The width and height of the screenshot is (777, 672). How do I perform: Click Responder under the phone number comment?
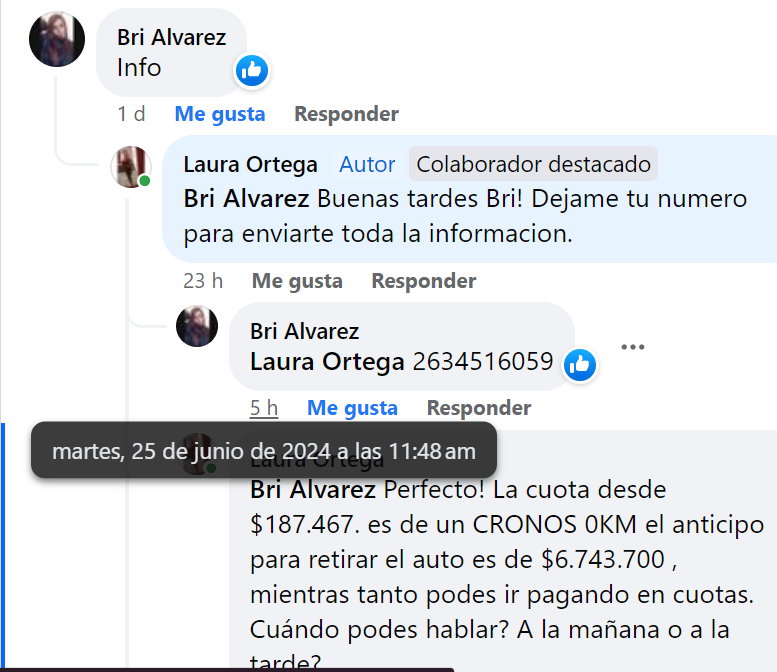479,408
